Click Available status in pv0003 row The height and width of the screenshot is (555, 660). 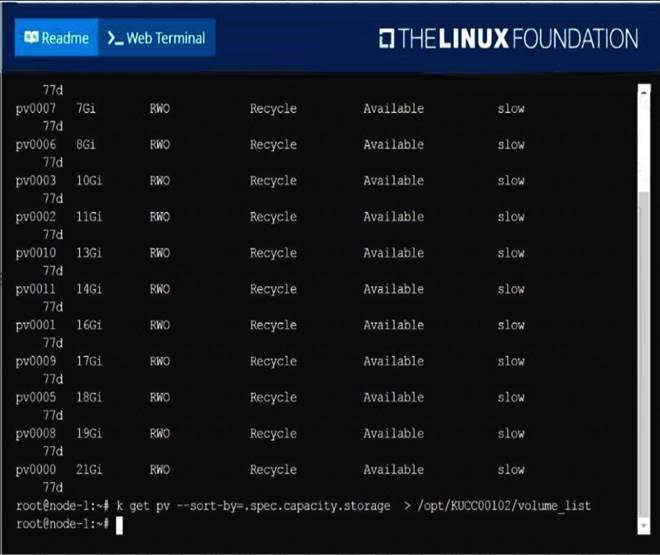click(x=394, y=181)
